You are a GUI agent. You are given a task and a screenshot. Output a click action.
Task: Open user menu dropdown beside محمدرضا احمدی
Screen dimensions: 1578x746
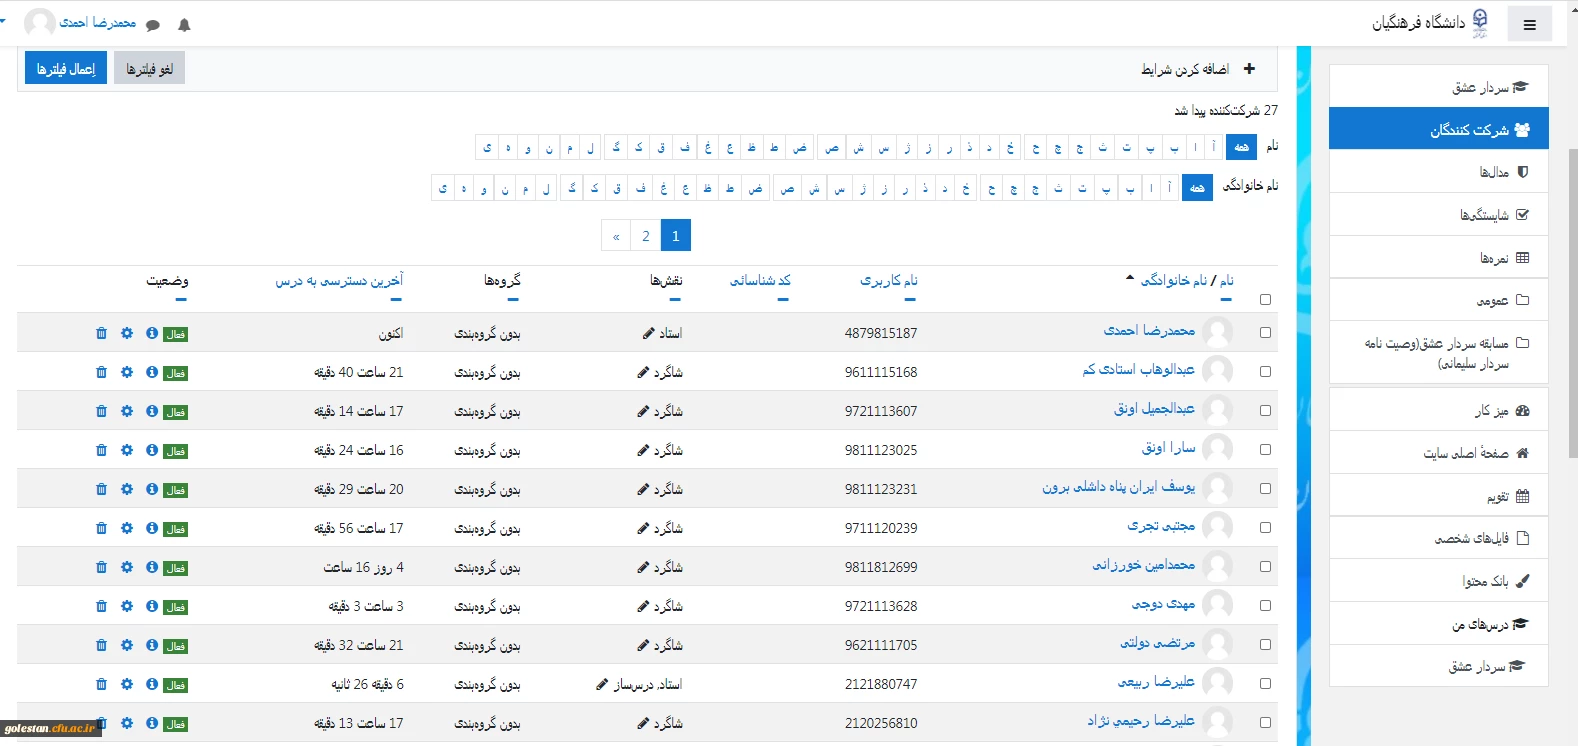[x=3, y=22]
